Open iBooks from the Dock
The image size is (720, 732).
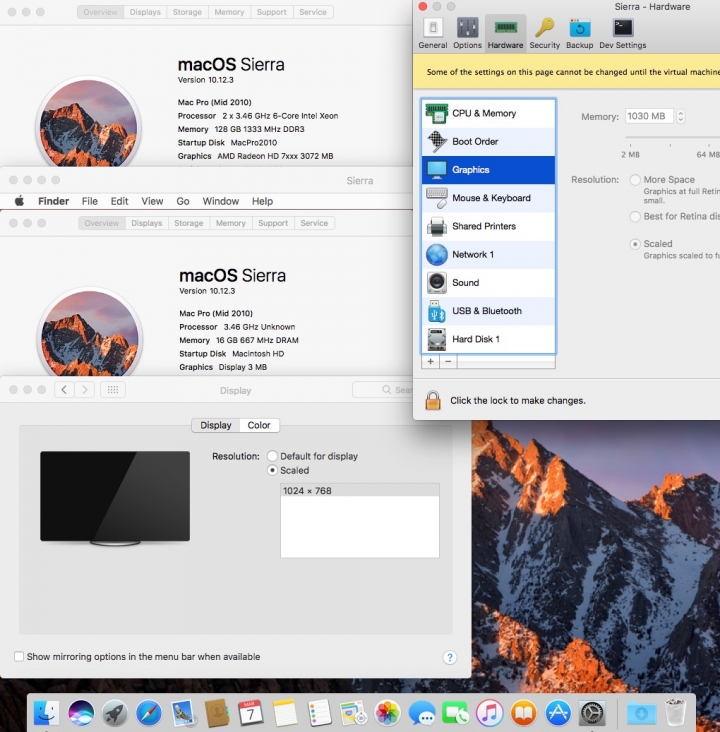(x=524, y=713)
